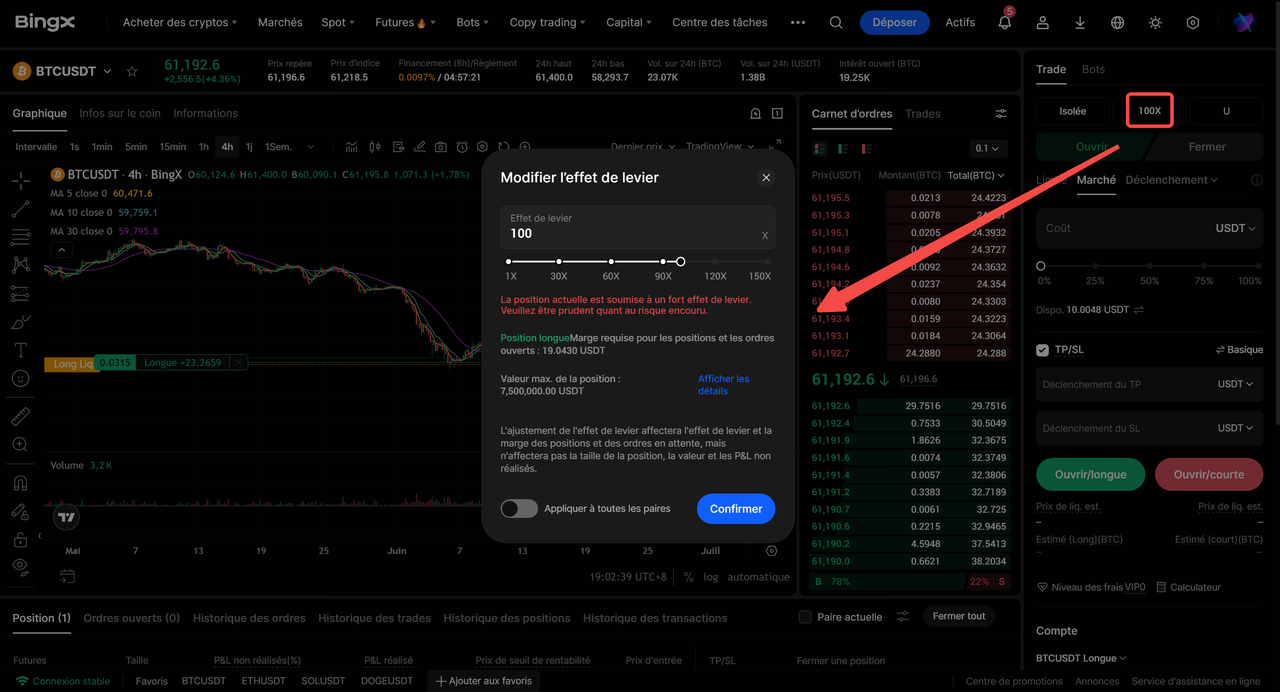
Task: Open the emoji sticker tool
Action: click(20, 379)
